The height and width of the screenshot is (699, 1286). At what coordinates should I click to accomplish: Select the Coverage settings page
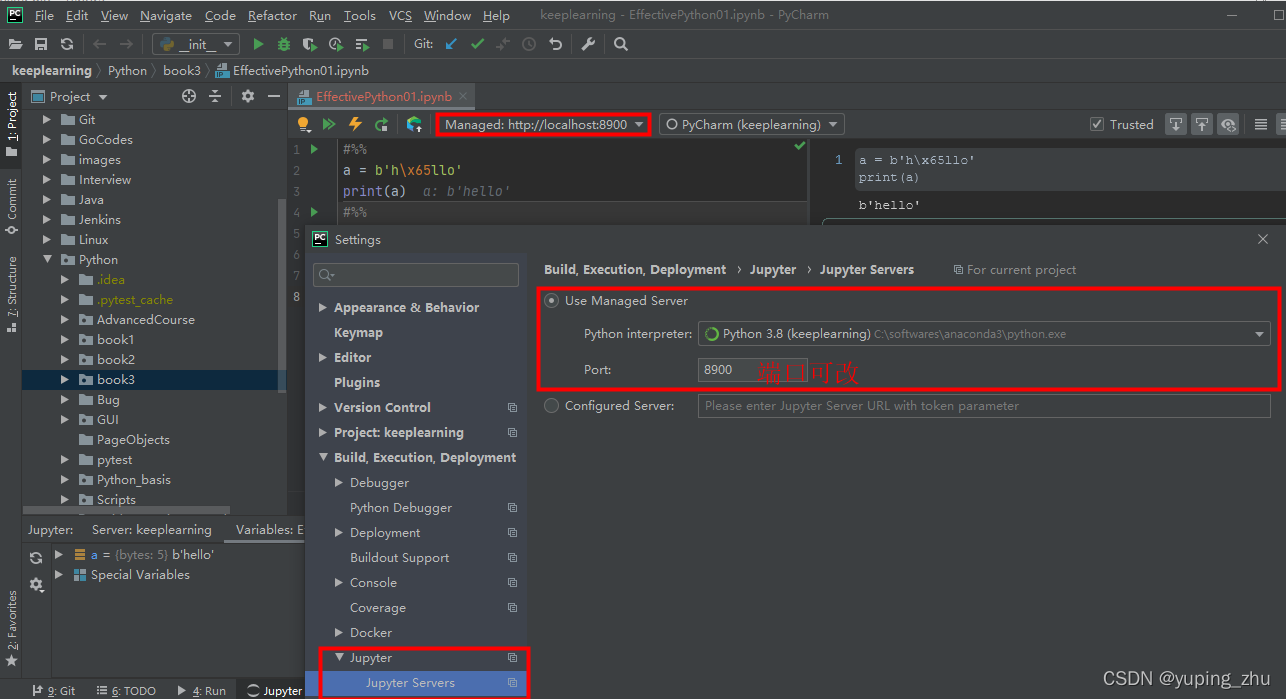tap(378, 607)
